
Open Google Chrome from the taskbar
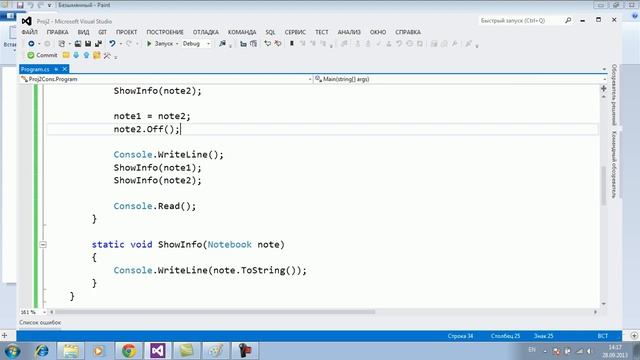pos(129,351)
